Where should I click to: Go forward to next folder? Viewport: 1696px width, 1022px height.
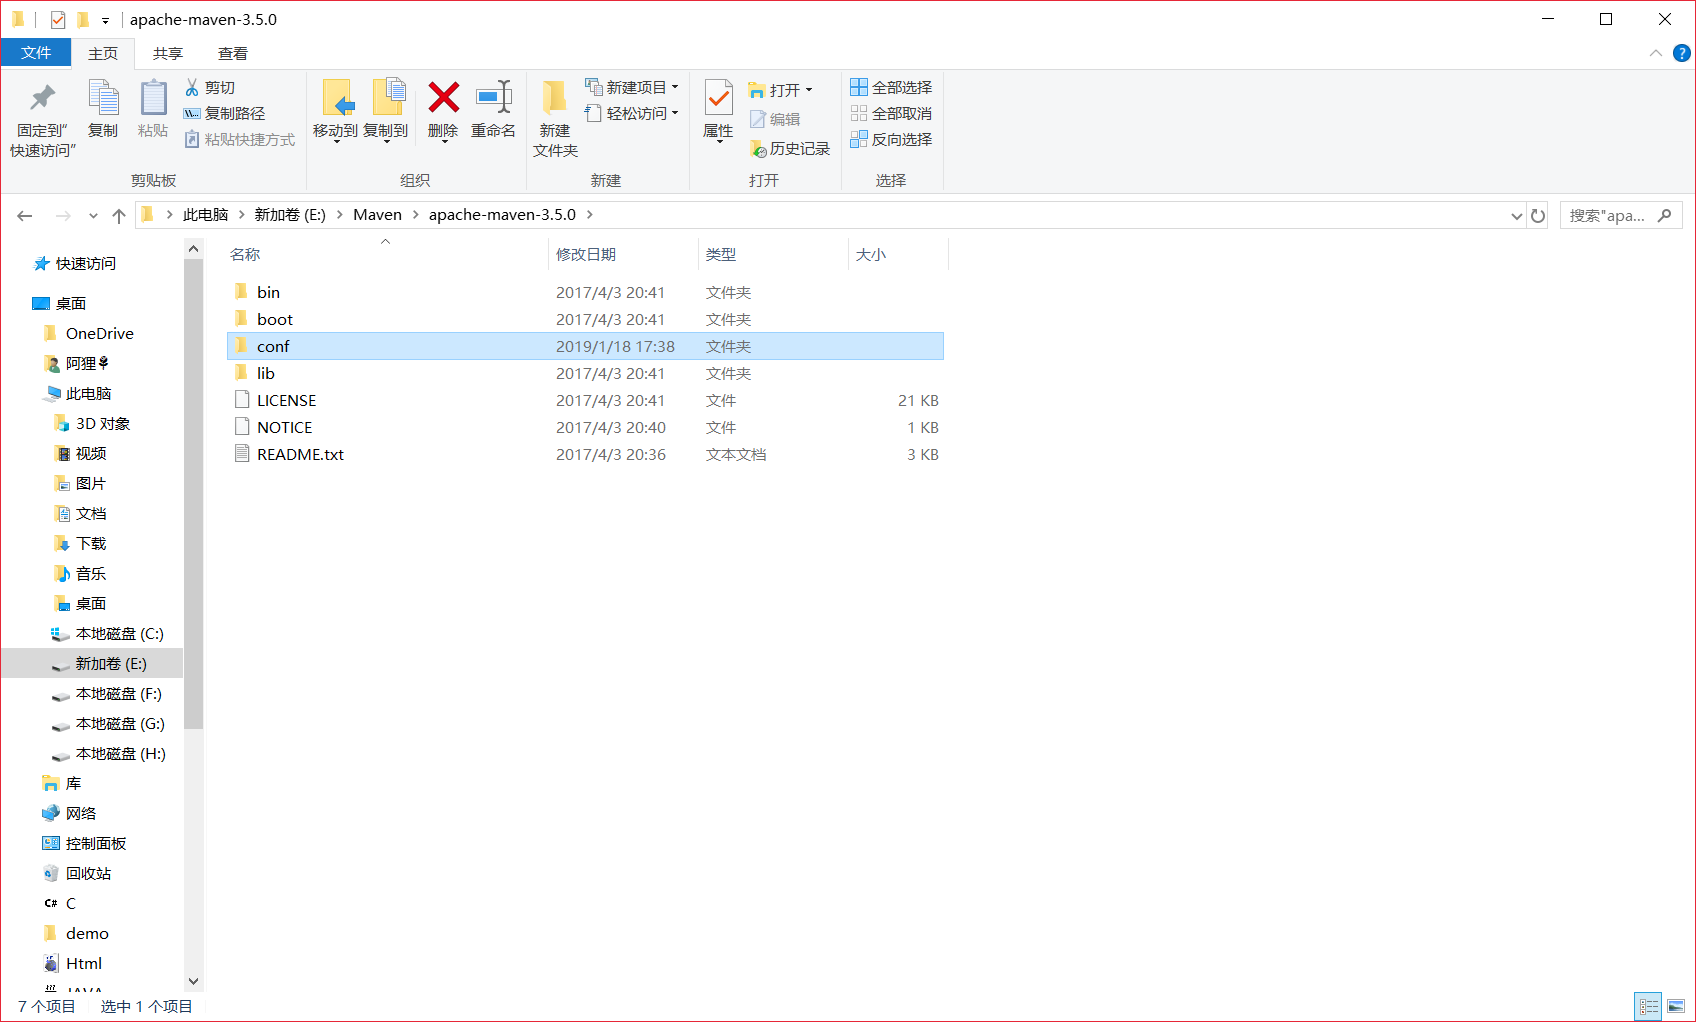63,216
